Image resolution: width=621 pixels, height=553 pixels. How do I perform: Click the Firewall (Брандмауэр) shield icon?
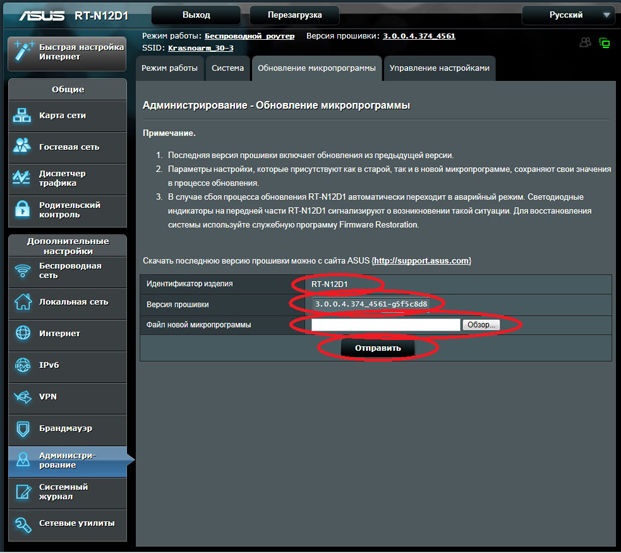23,429
